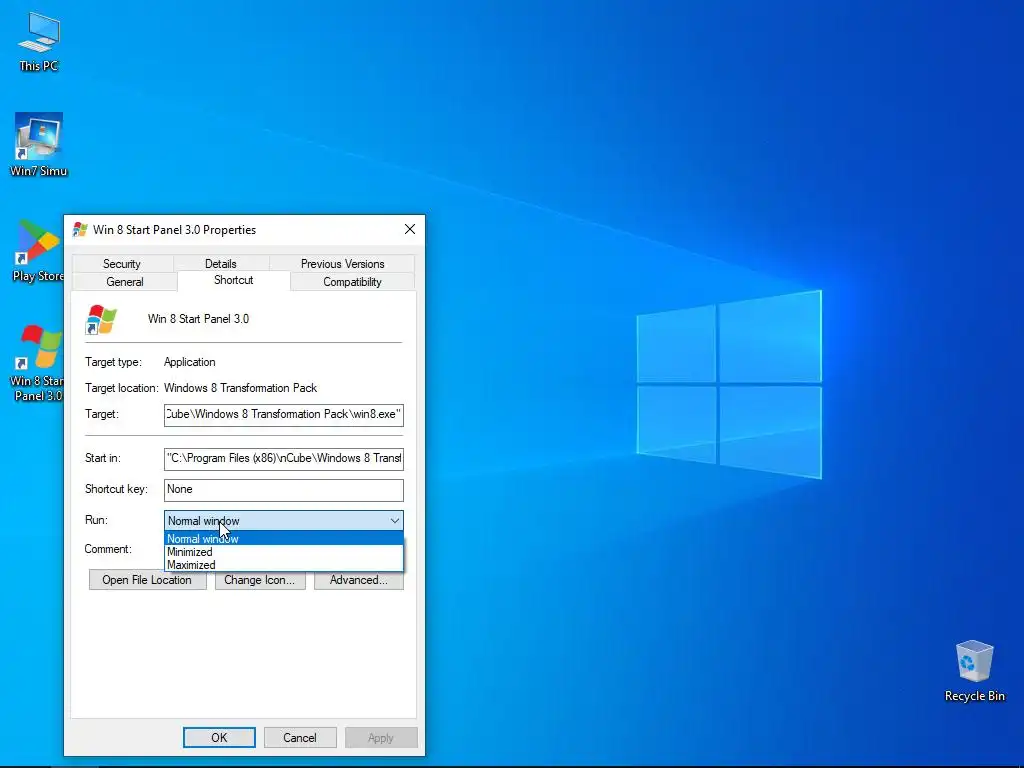The image size is (1024, 768).
Task: Click the Target type value Application
Action: (x=189, y=362)
